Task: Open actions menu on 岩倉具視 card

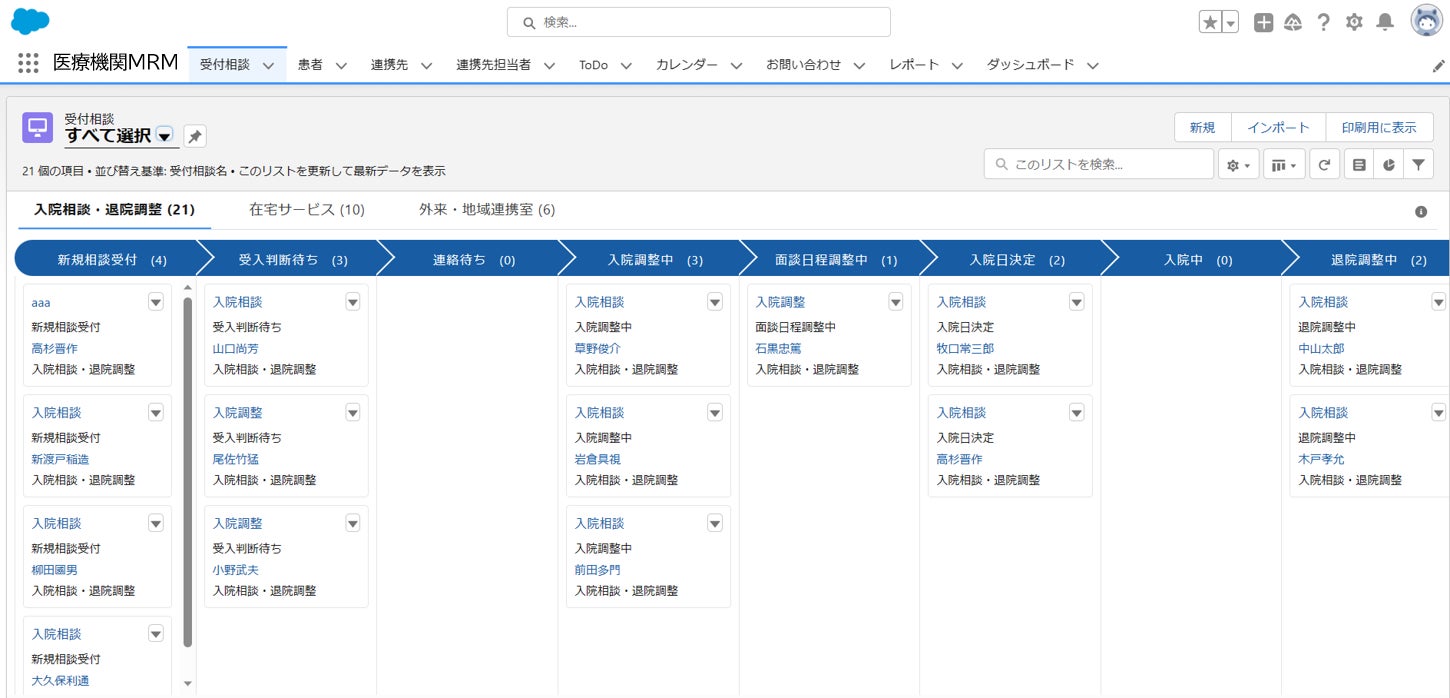Action: pos(715,413)
